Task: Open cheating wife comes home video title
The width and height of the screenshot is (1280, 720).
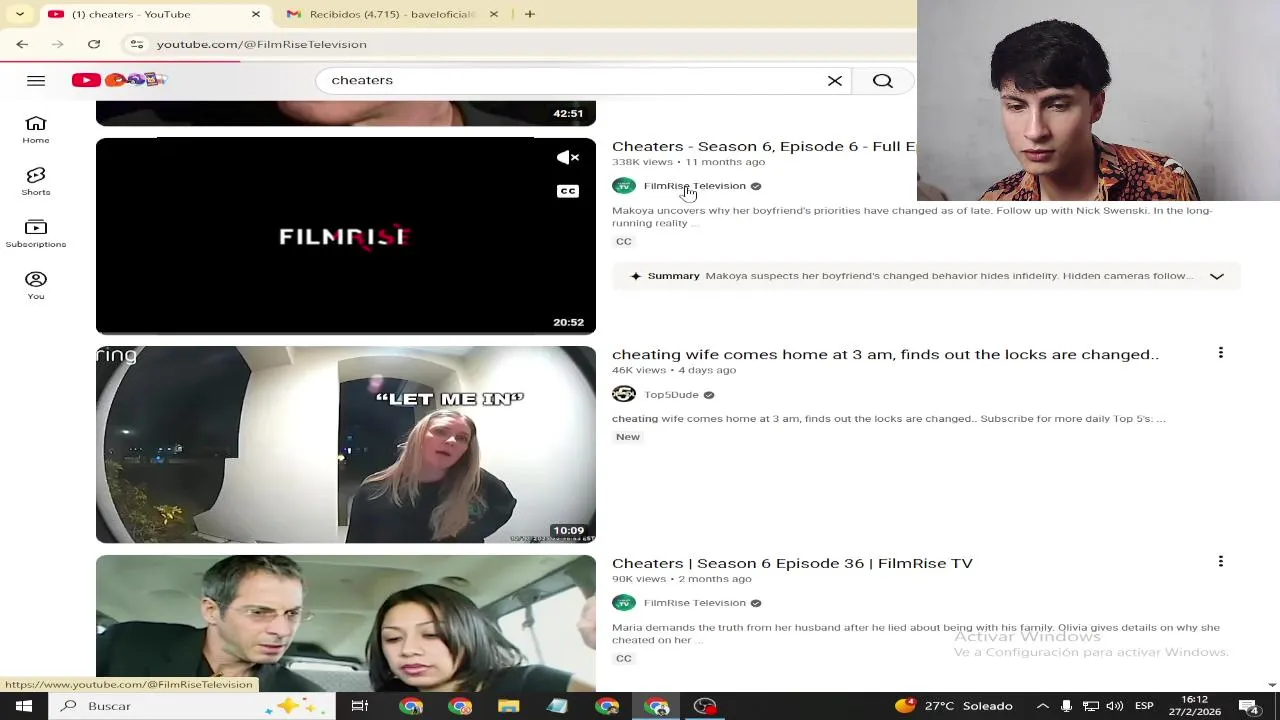Action: [885, 354]
